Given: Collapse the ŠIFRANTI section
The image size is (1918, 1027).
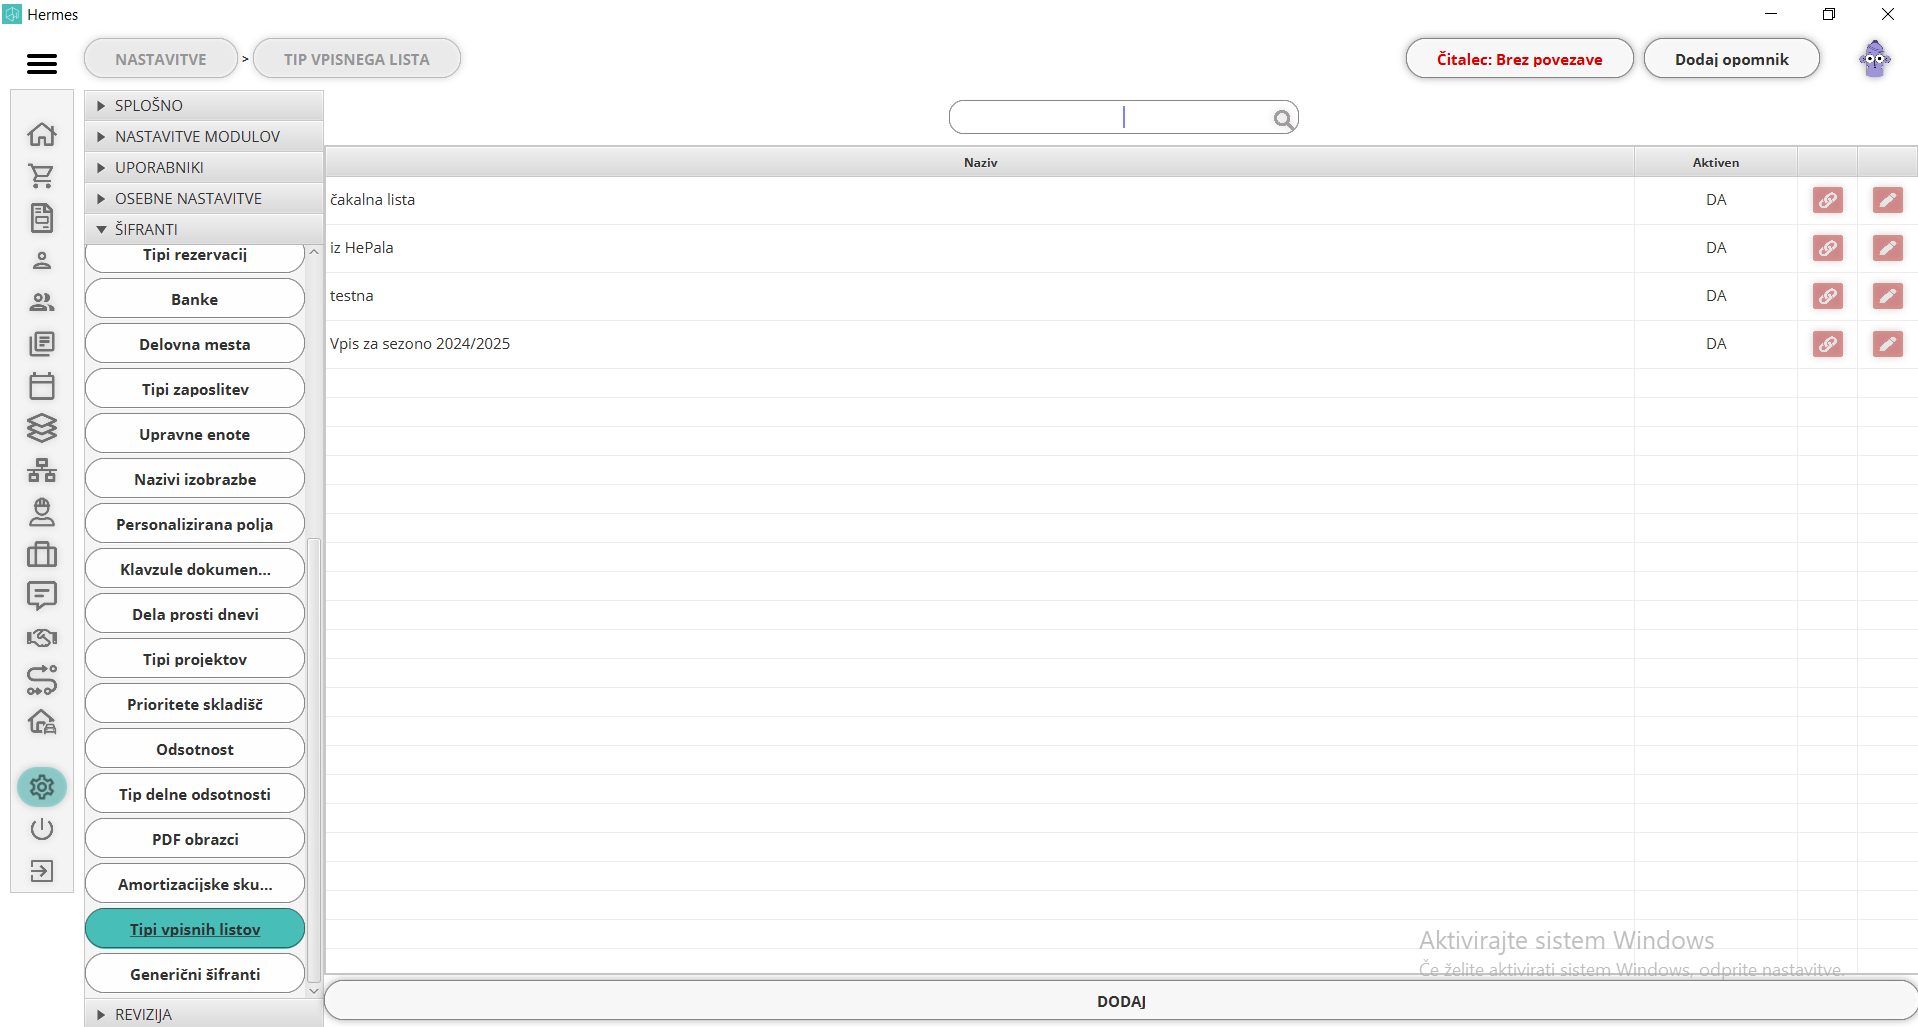Looking at the screenshot, I should tap(204, 229).
